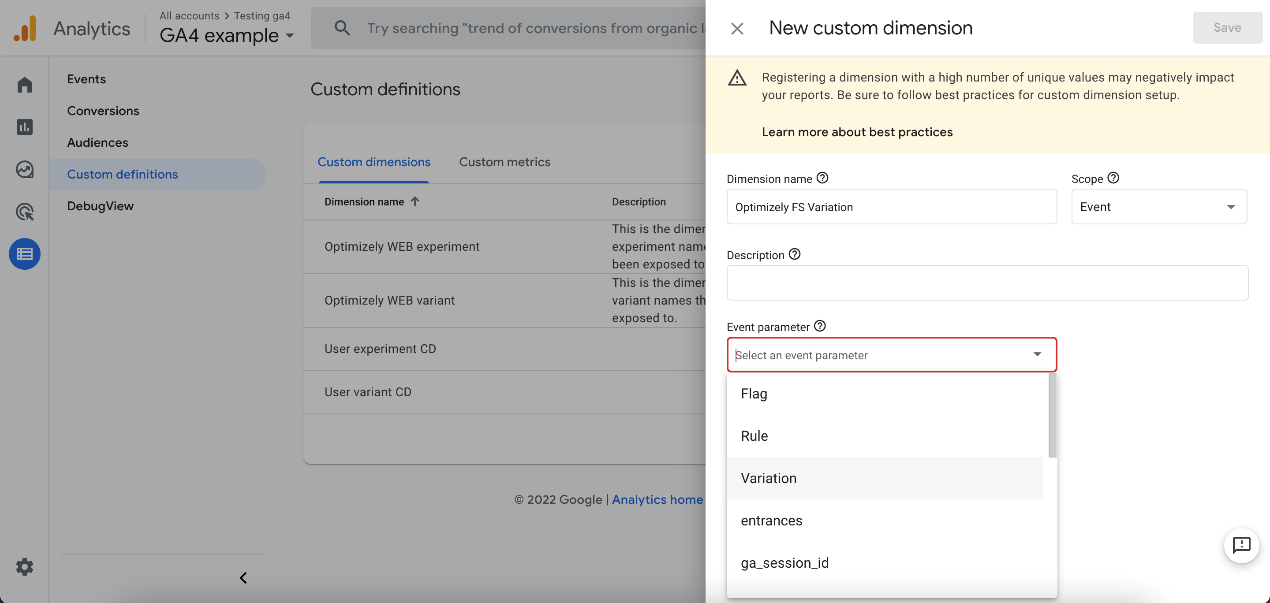Collapse the side navigation with chevron
1270x603 pixels.
[x=243, y=578]
